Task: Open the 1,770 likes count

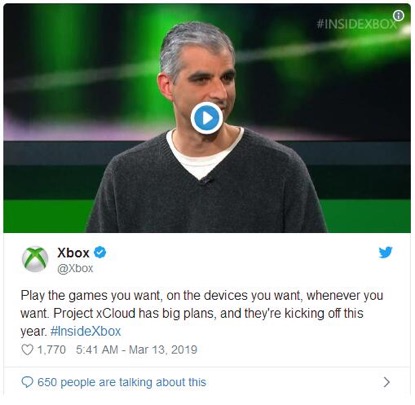Action: tap(51, 350)
